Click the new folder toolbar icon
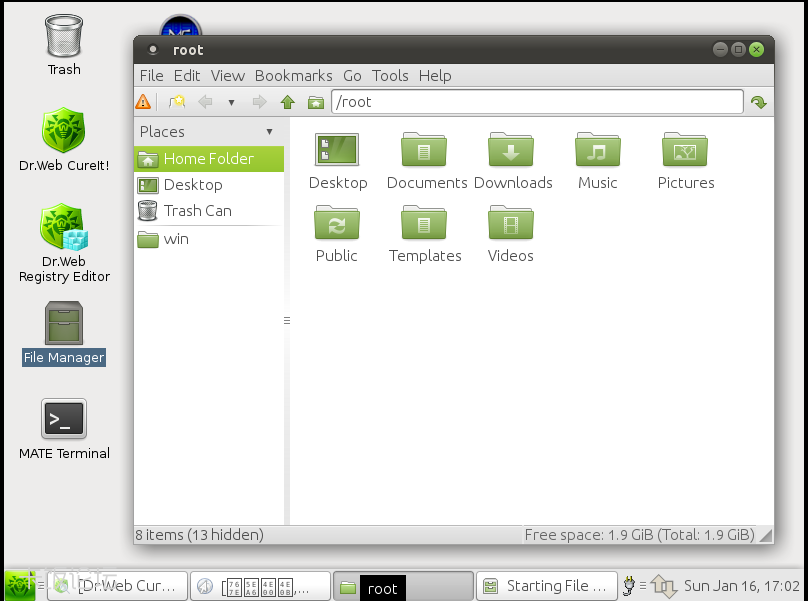 click(177, 102)
